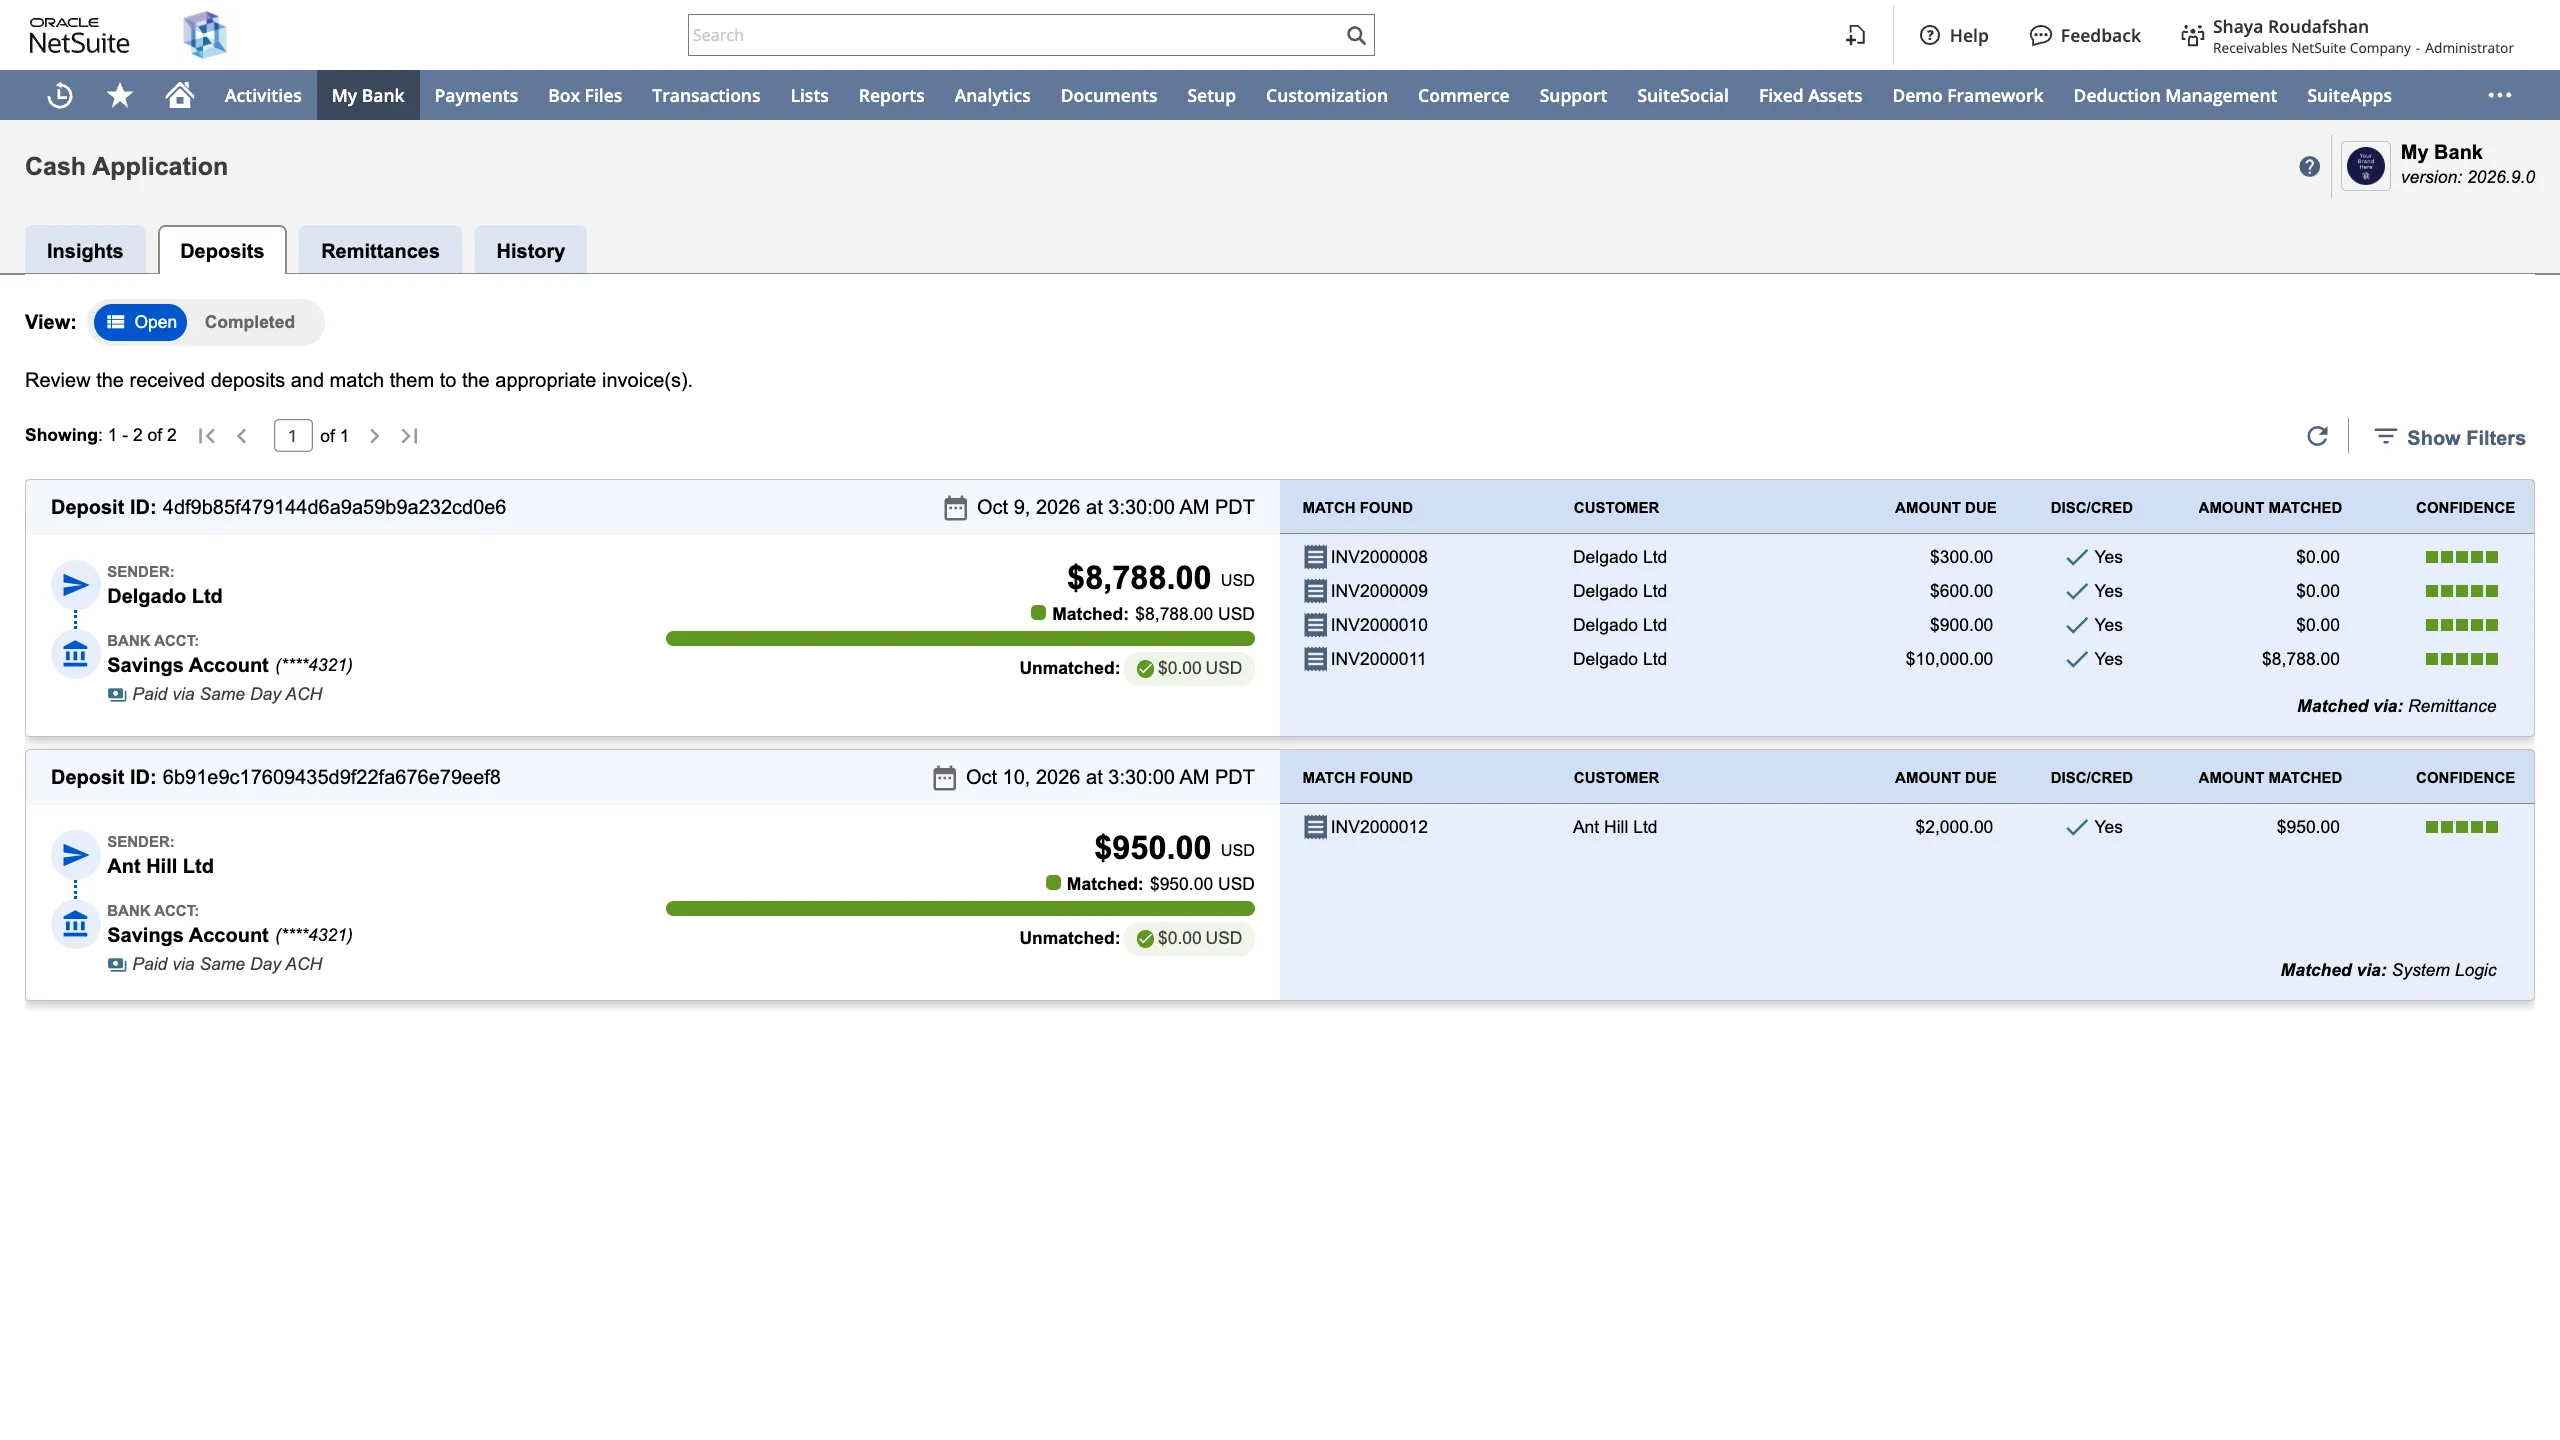Click the Ant Hill Ltd sender arrow icon

coord(75,855)
